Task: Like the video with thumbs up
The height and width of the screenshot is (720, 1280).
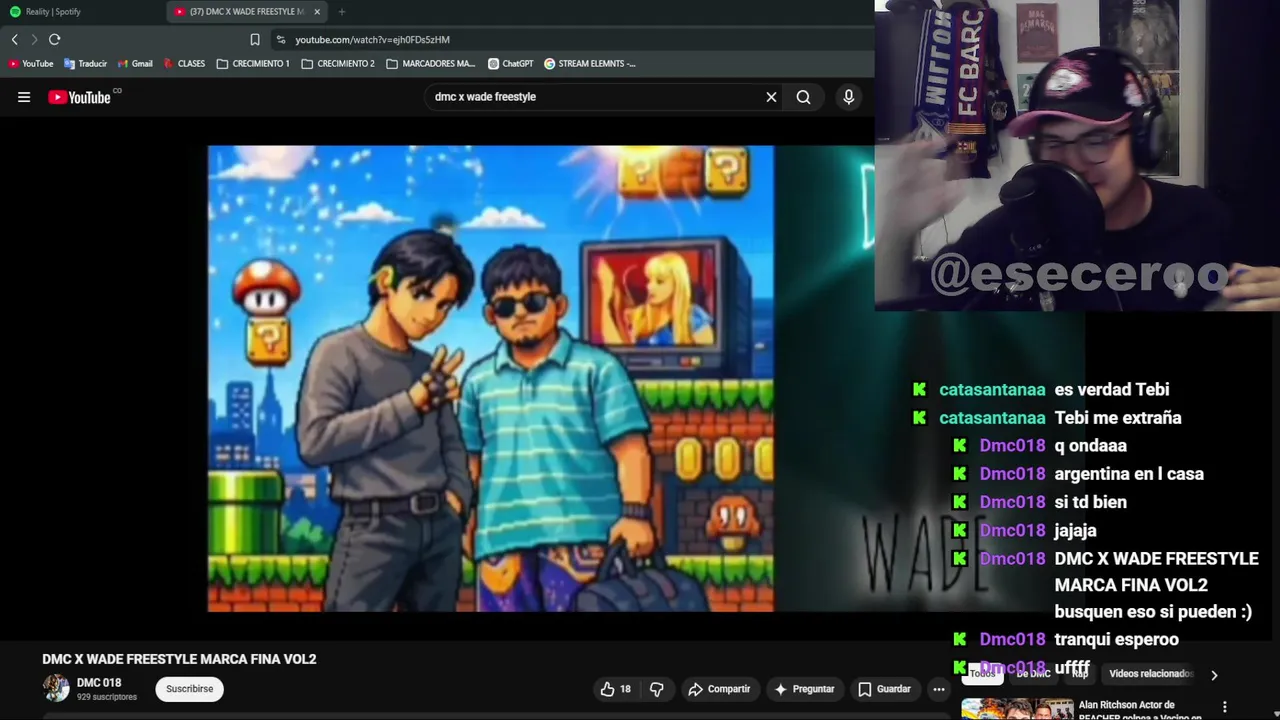Action: coord(615,689)
